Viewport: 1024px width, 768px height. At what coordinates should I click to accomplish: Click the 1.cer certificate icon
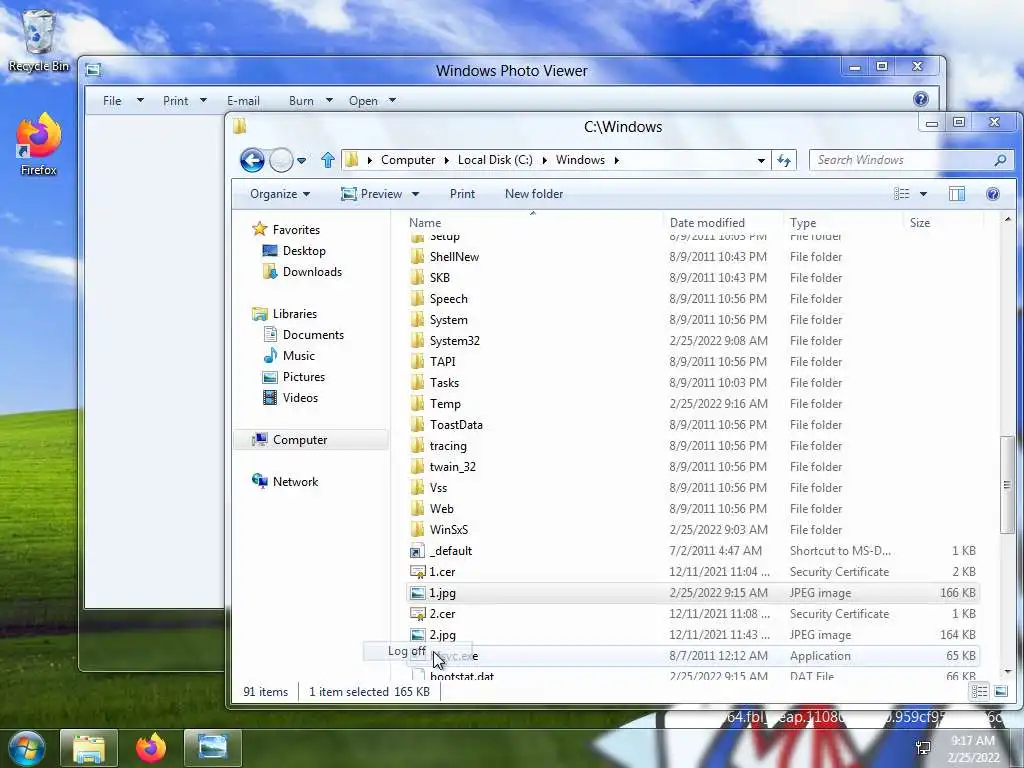pyautogui.click(x=417, y=571)
